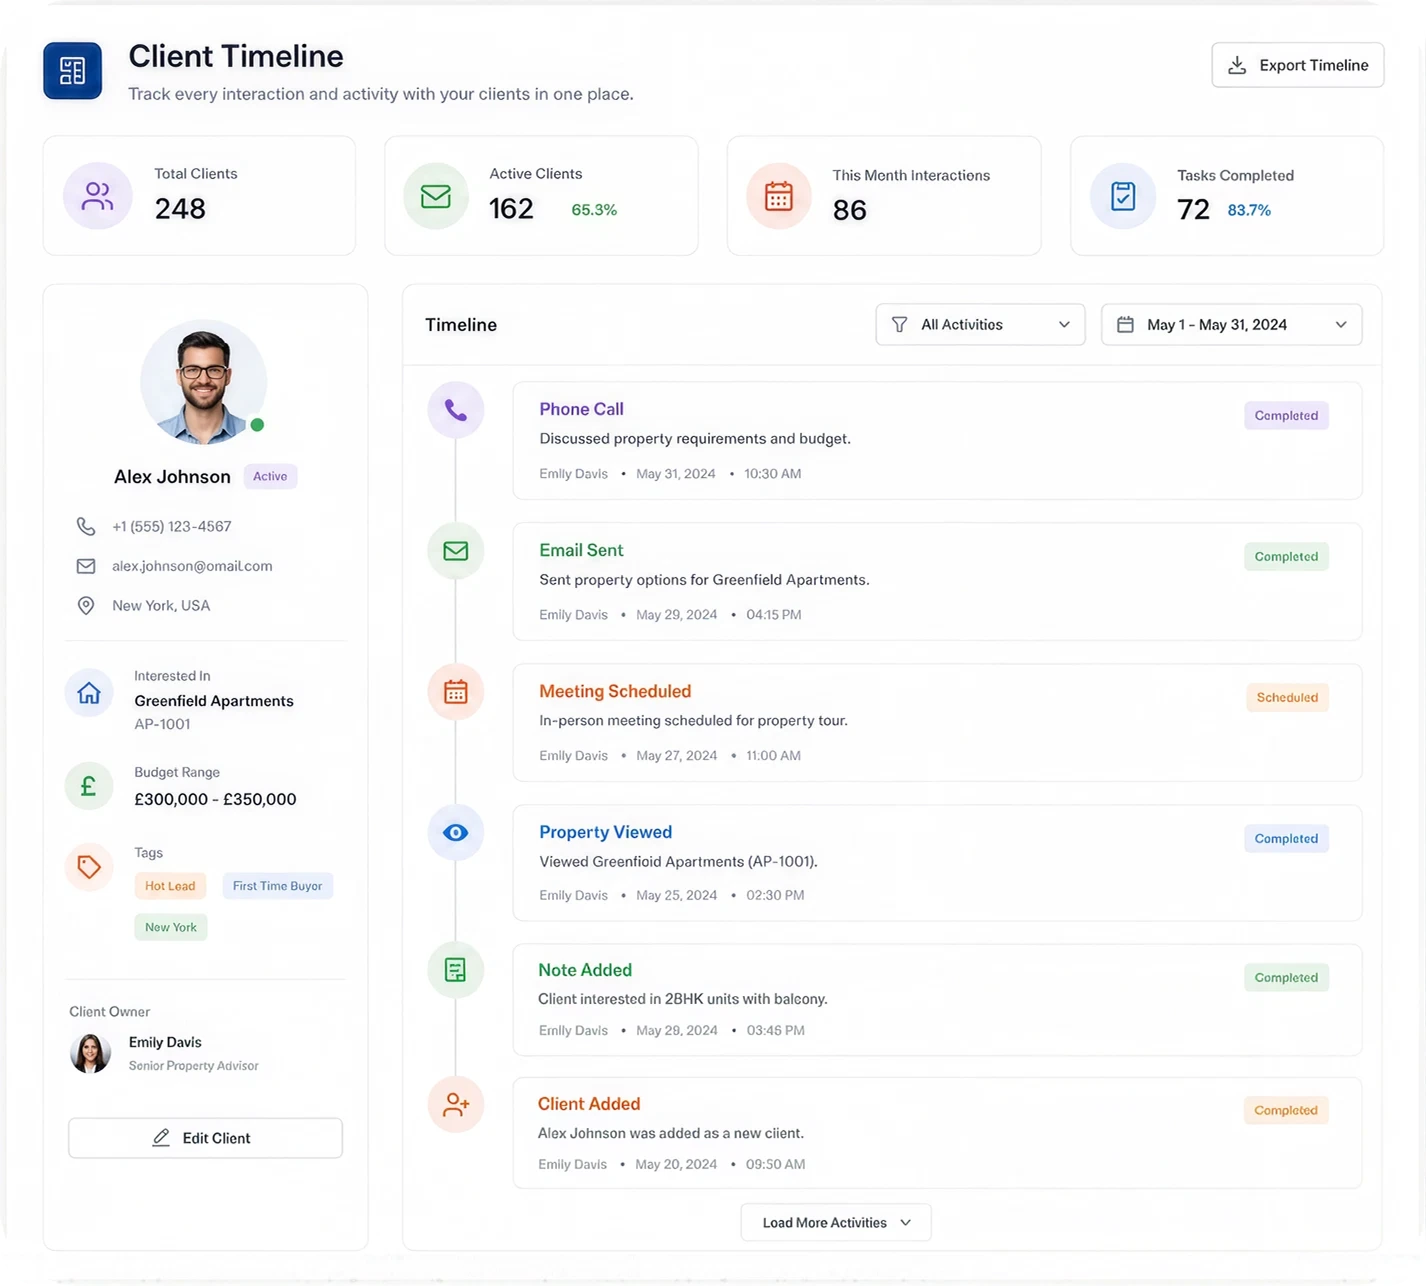Image resolution: width=1426 pixels, height=1286 pixels.
Task: Open the Property Viewed activity title
Action: 605,832
